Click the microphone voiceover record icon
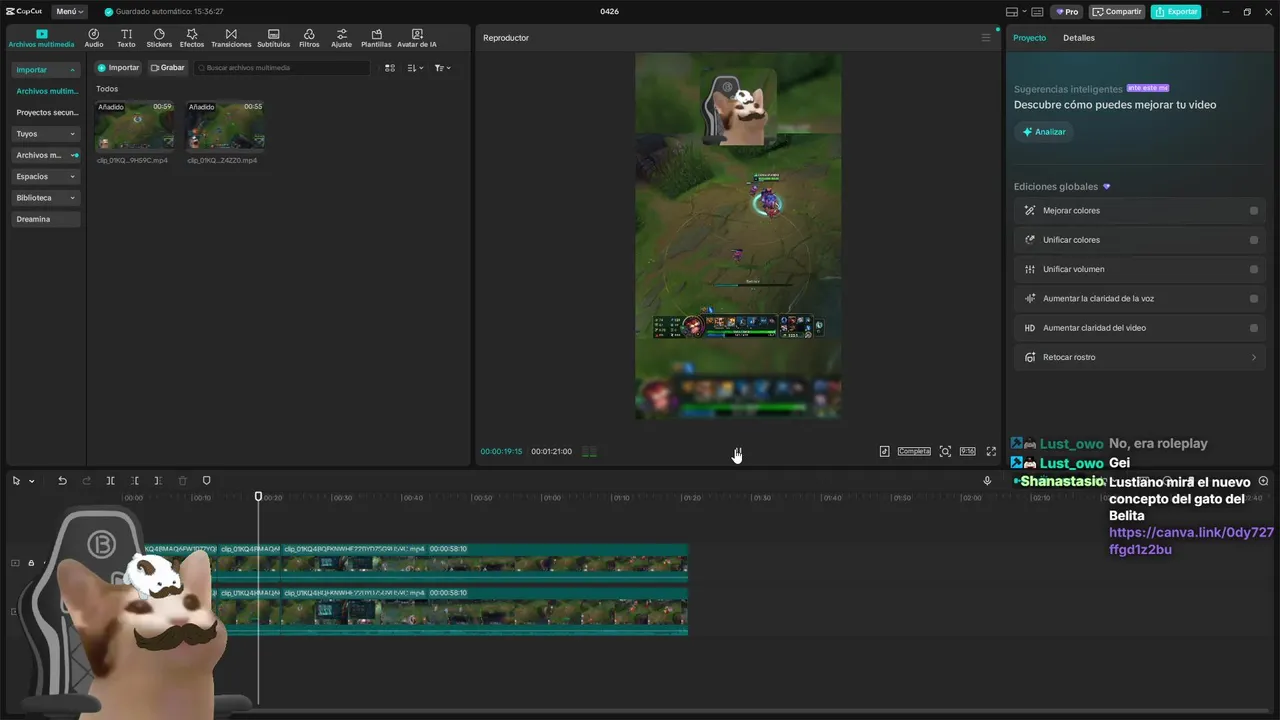This screenshot has height=720, width=1280. point(987,481)
